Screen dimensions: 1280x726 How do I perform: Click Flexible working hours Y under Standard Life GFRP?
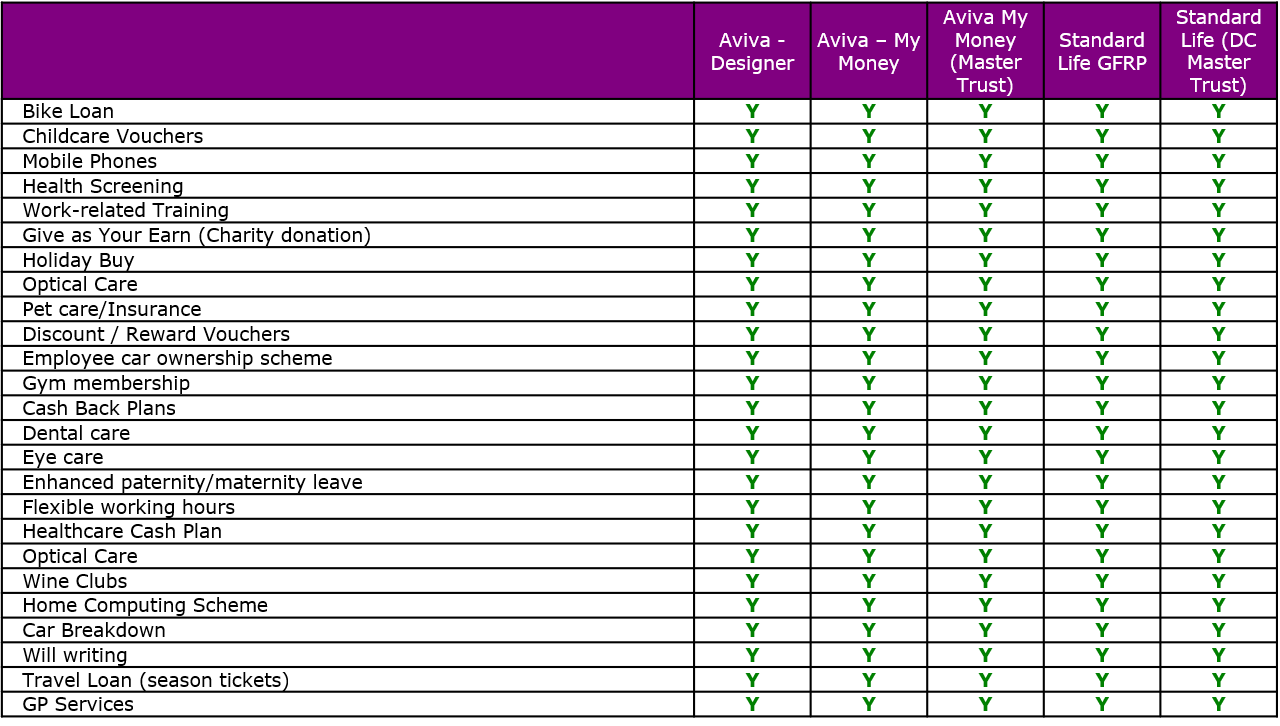click(x=1102, y=507)
